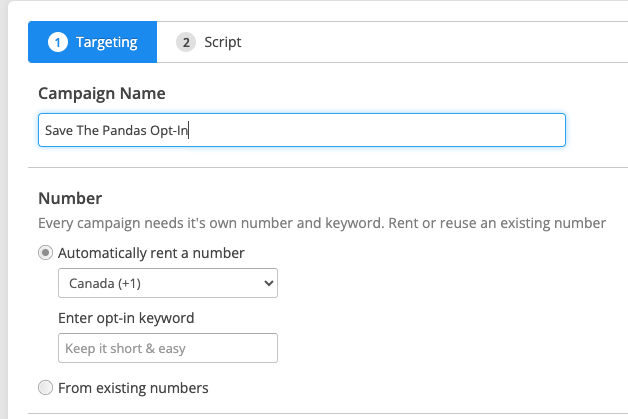Click the opt-in keyword input field
628x419 pixels.
coord(168,348)
